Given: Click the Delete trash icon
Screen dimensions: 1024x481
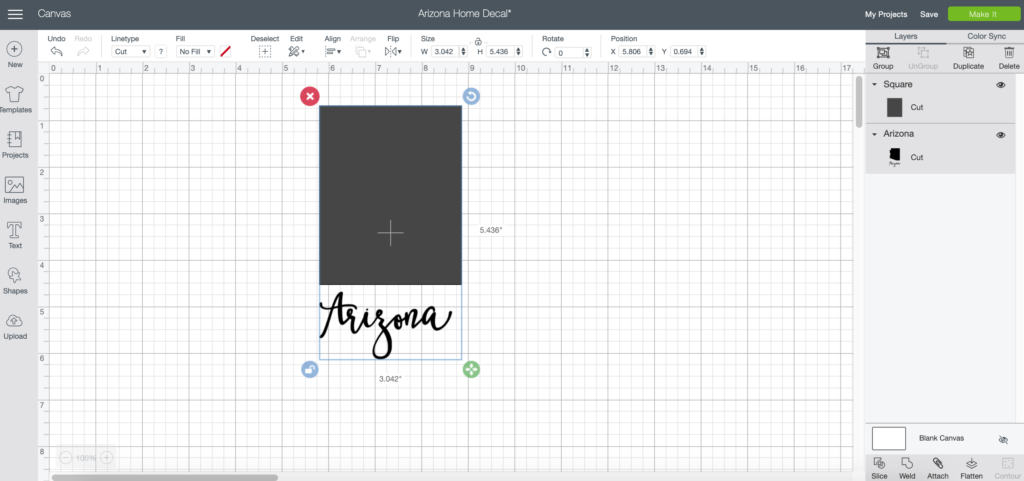Looking at the screenshot, I should (x=1009, y=53).
